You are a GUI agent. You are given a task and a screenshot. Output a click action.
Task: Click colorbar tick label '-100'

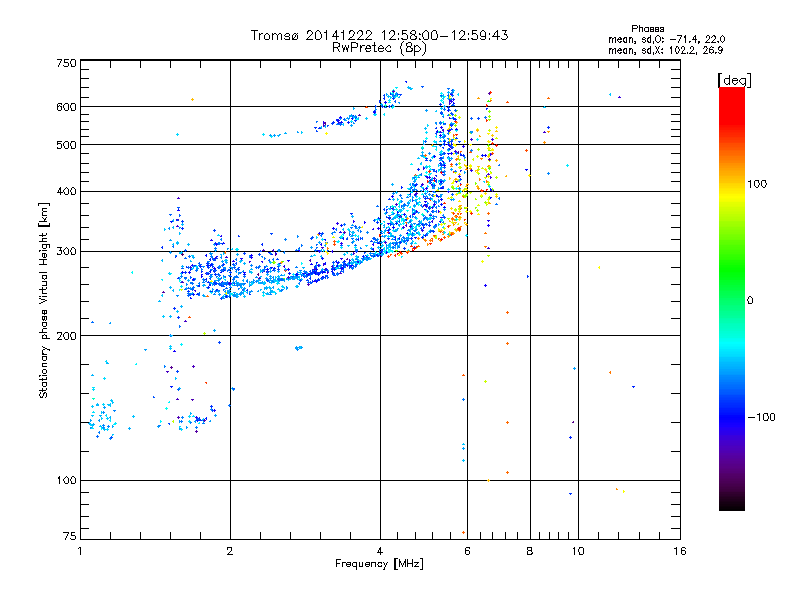762,417
